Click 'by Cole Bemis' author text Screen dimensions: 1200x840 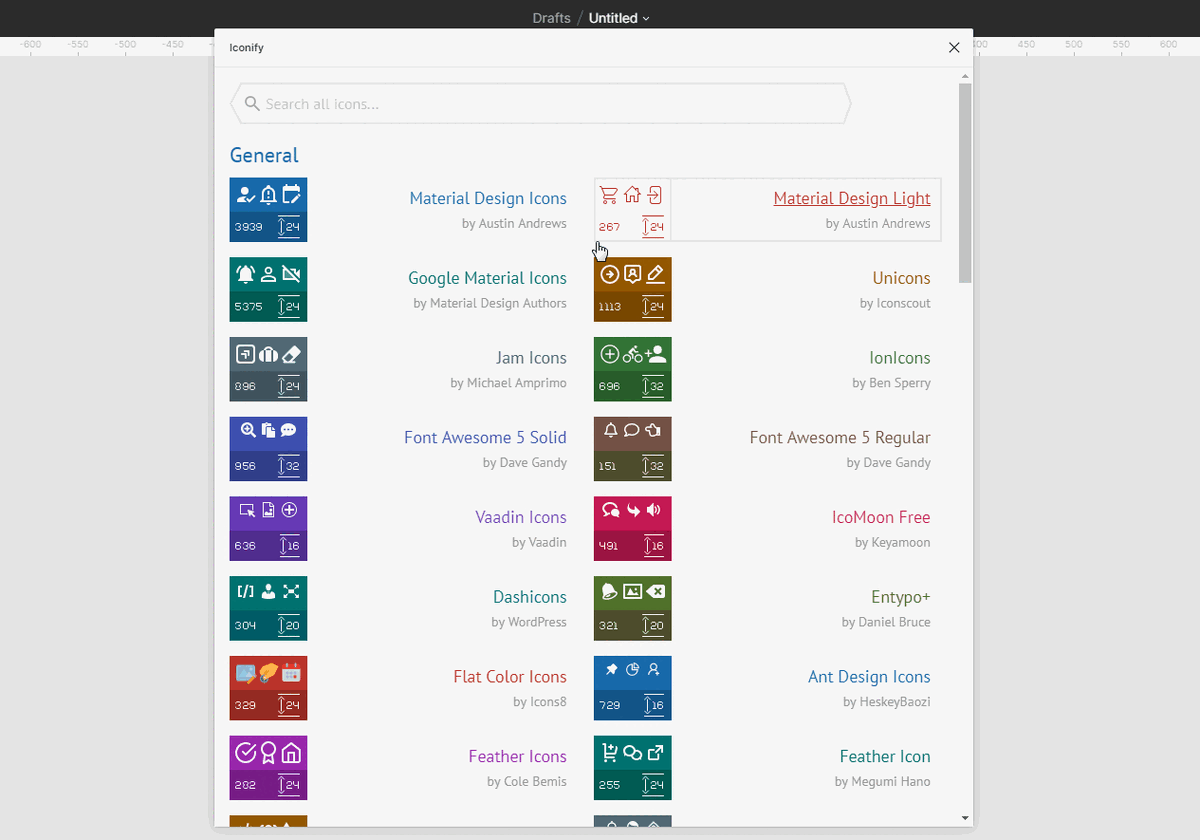coord(527,781)
